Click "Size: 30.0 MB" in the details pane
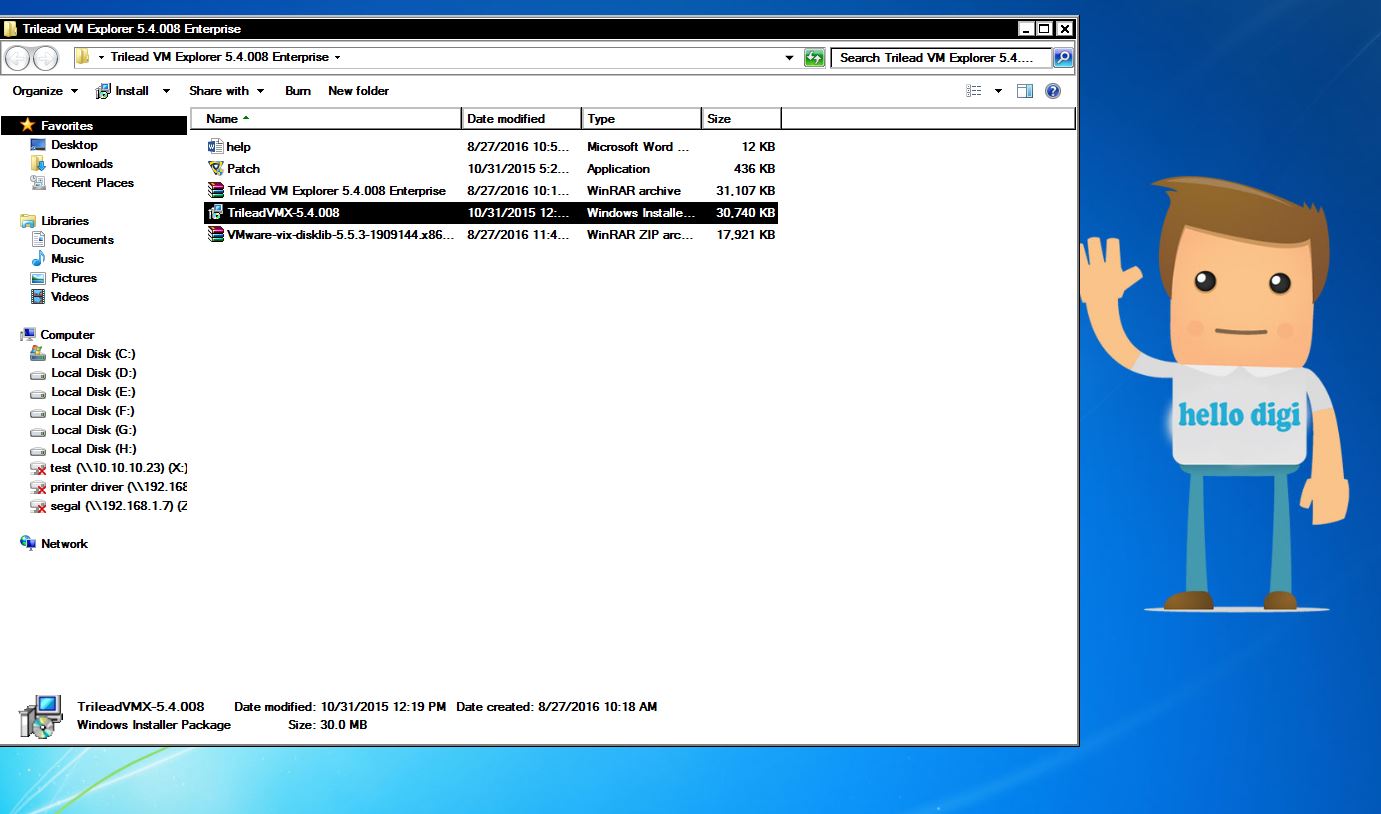This screenshot has width=1381, height=814. [327, 725]
